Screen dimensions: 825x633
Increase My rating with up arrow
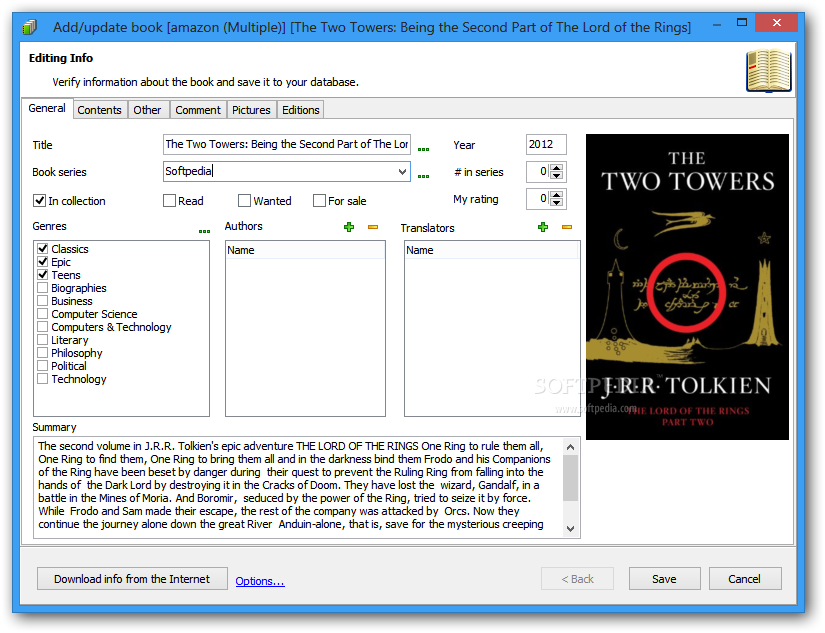(x=557, y=195)
